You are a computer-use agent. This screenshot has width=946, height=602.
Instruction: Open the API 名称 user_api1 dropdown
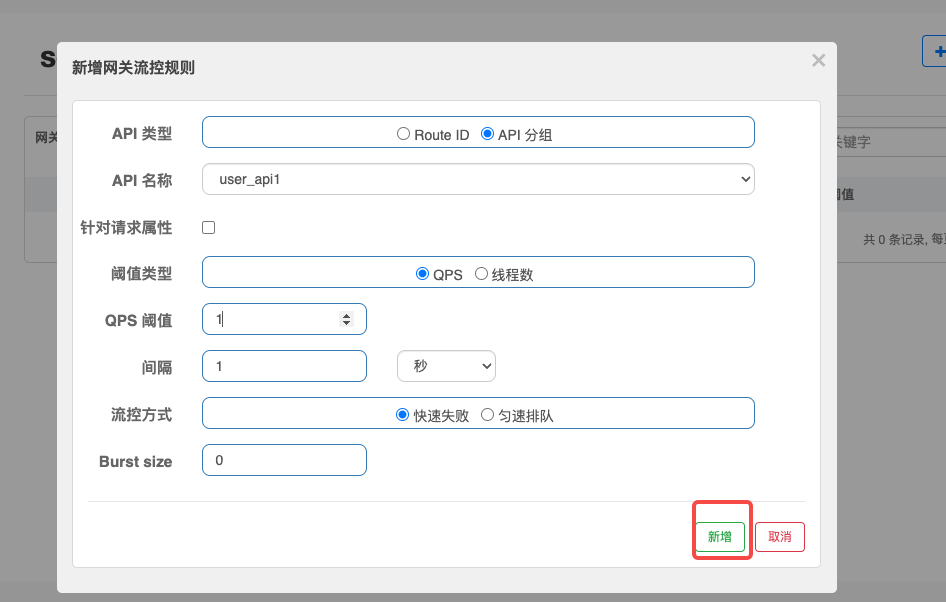click(478, 179)
